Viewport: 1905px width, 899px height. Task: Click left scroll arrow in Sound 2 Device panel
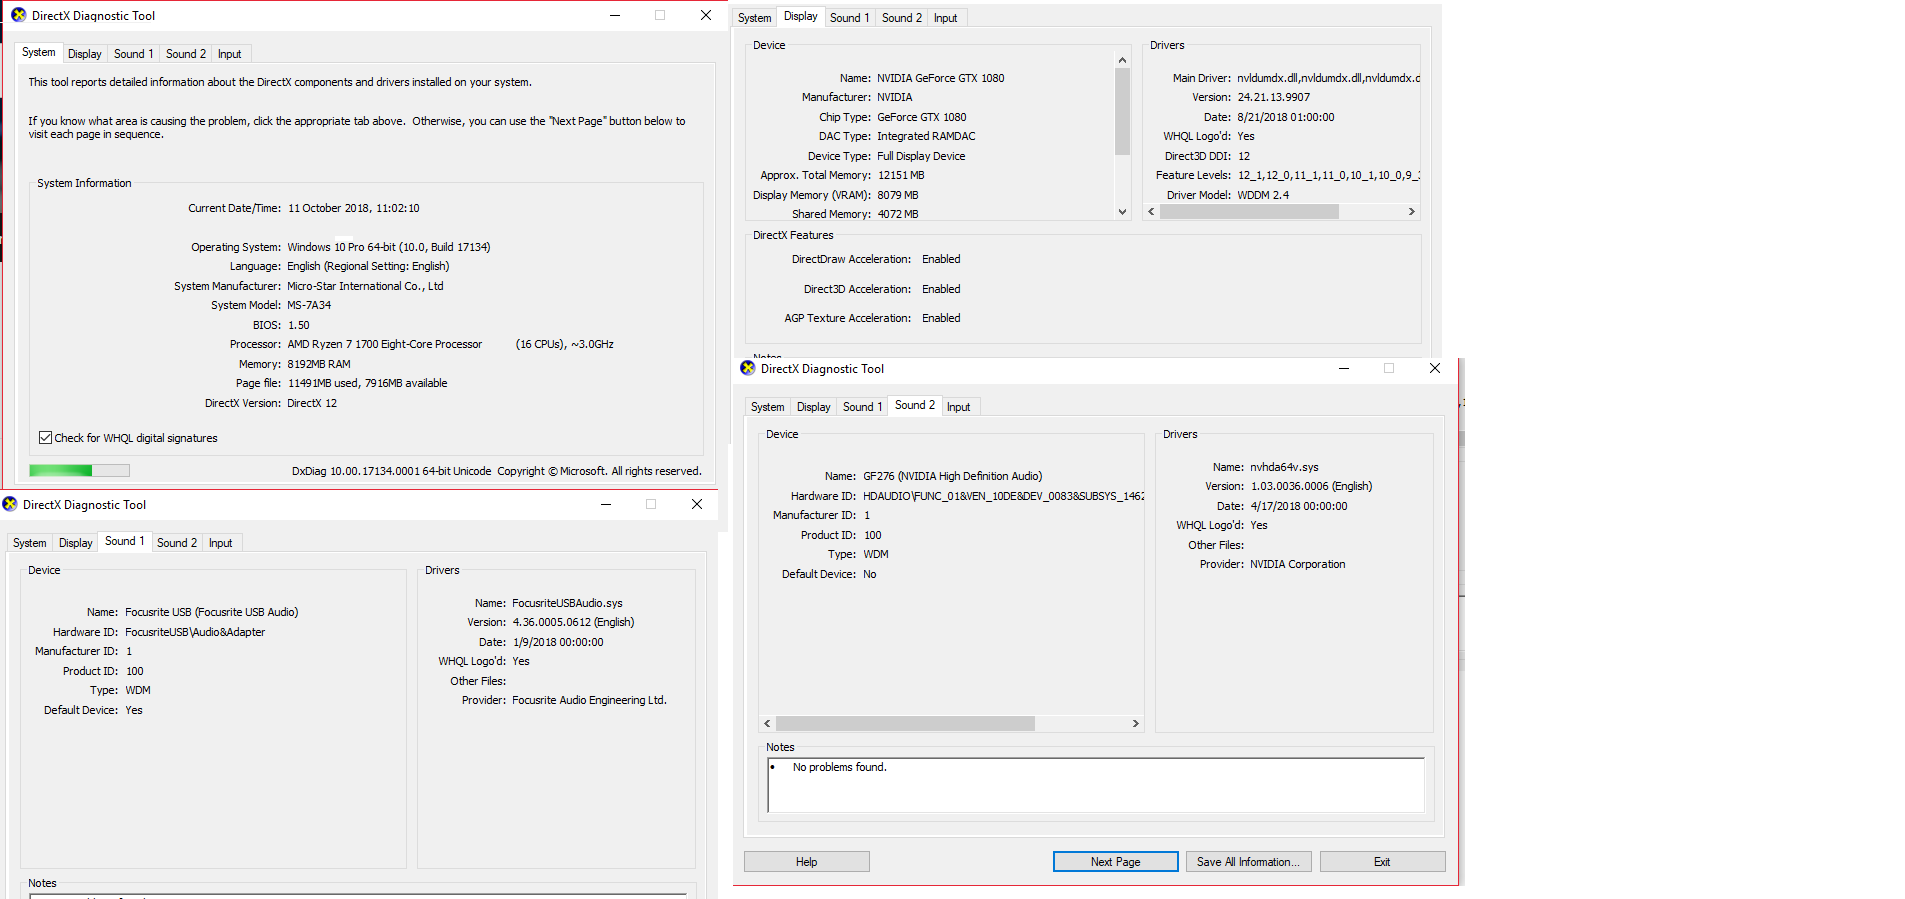pyautogui.click(x=767, y=724)
